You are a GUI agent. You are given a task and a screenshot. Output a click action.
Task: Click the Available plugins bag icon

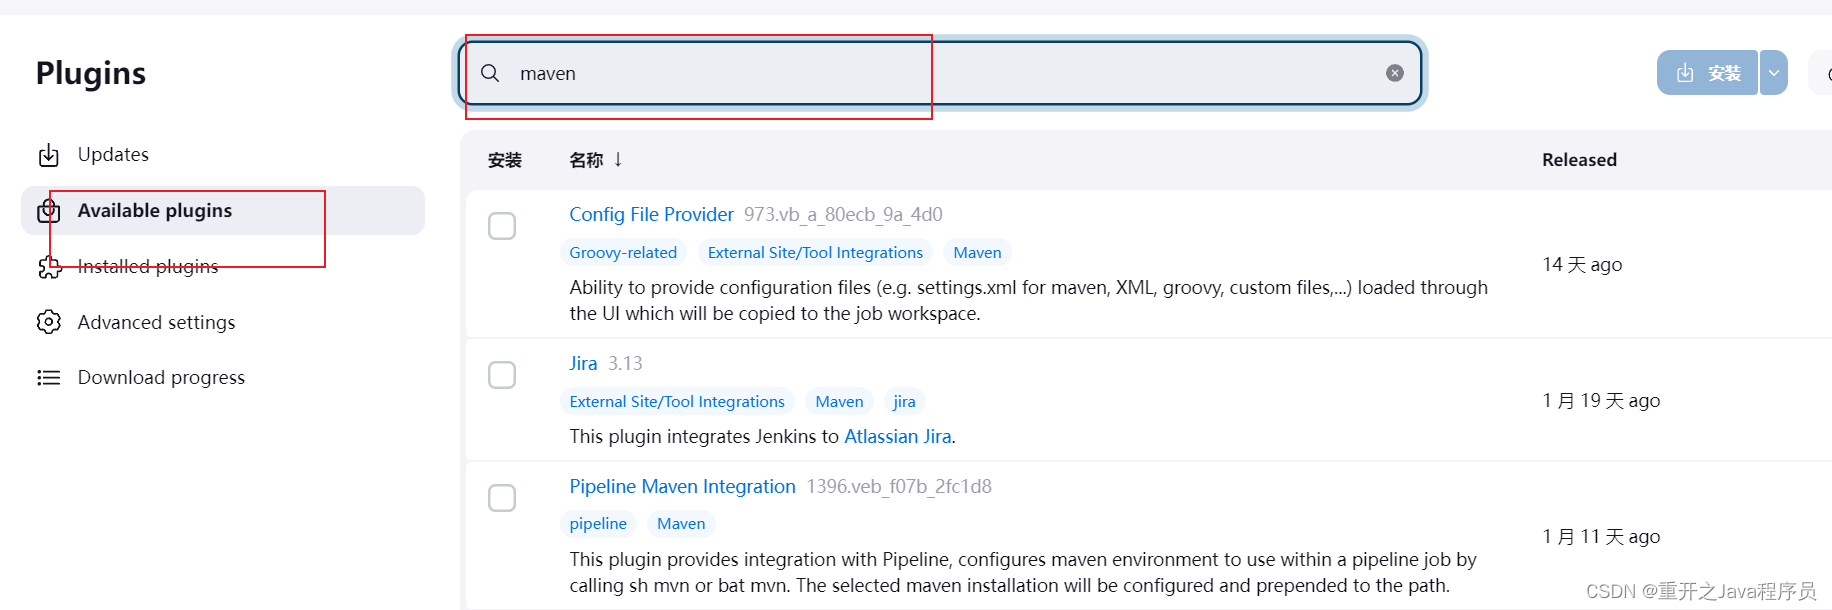pyautogui.click(x=48, y=211)
